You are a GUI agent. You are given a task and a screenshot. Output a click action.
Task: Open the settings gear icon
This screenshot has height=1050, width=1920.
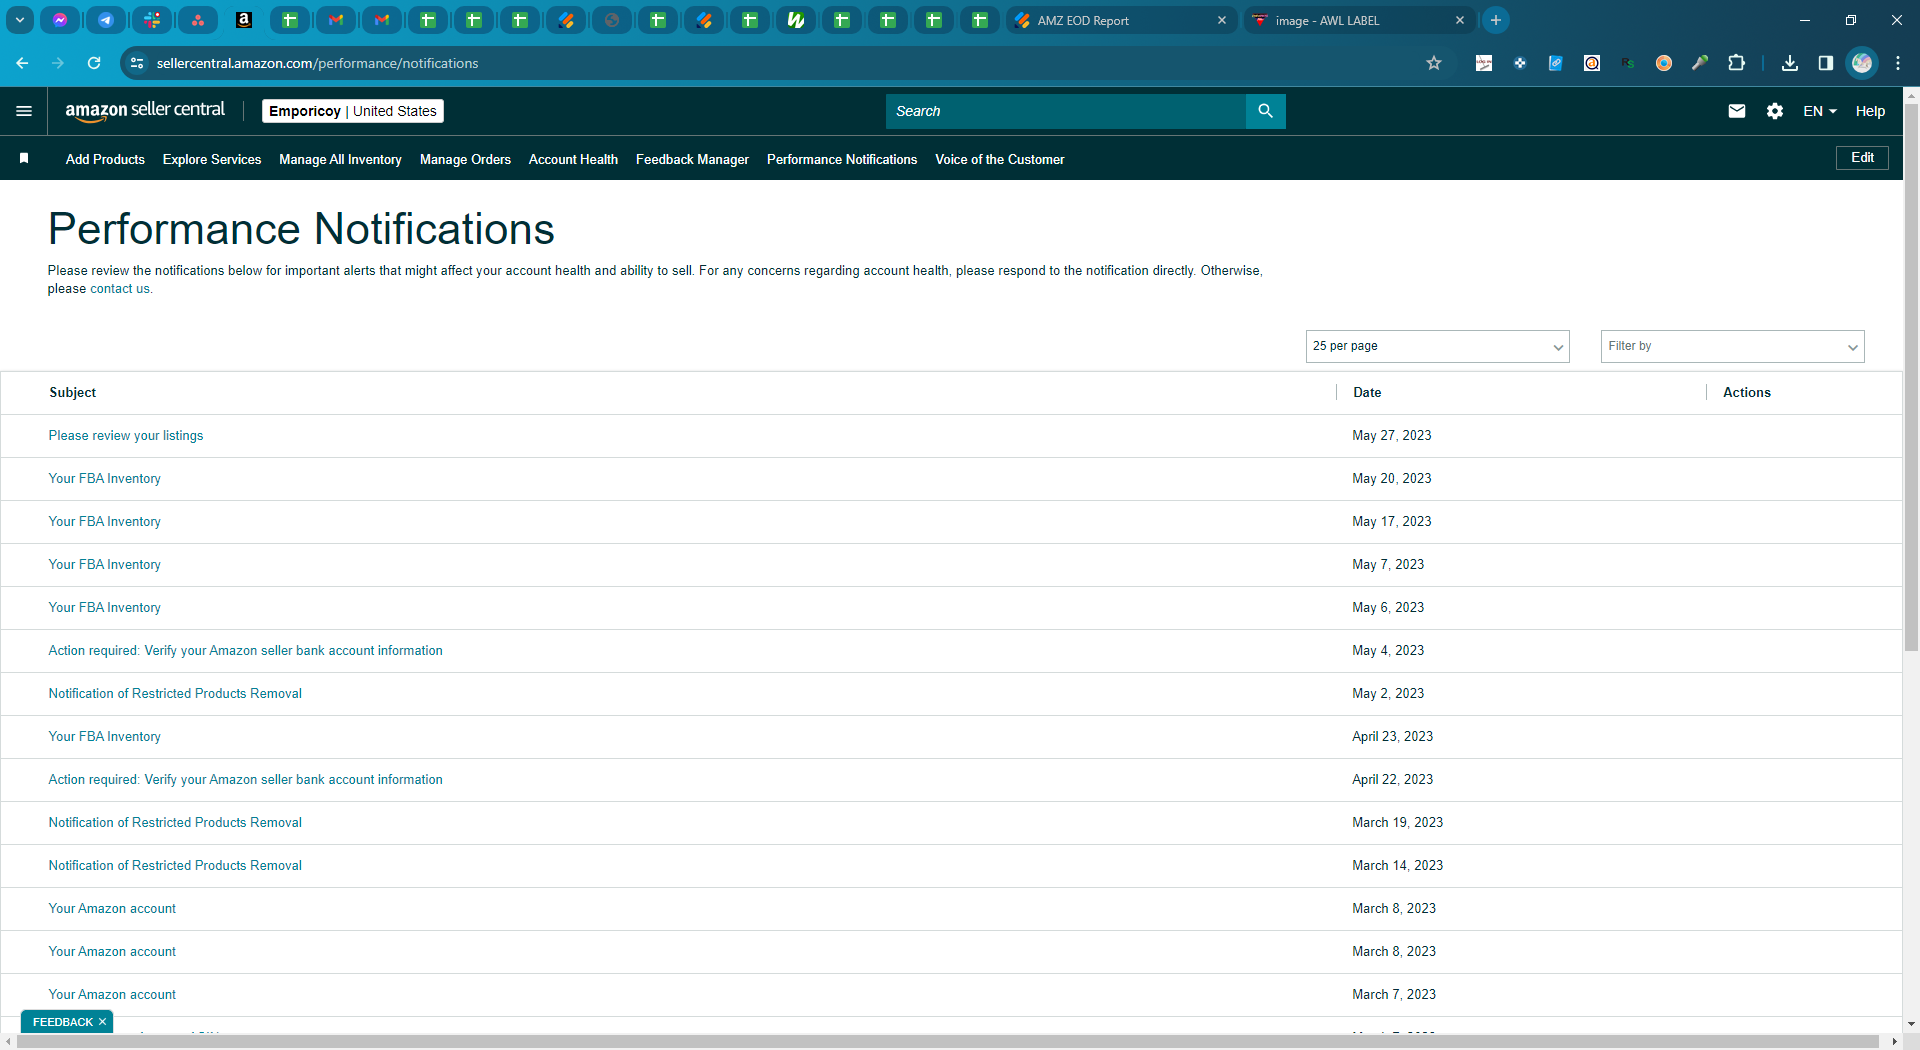[1775, 111]
